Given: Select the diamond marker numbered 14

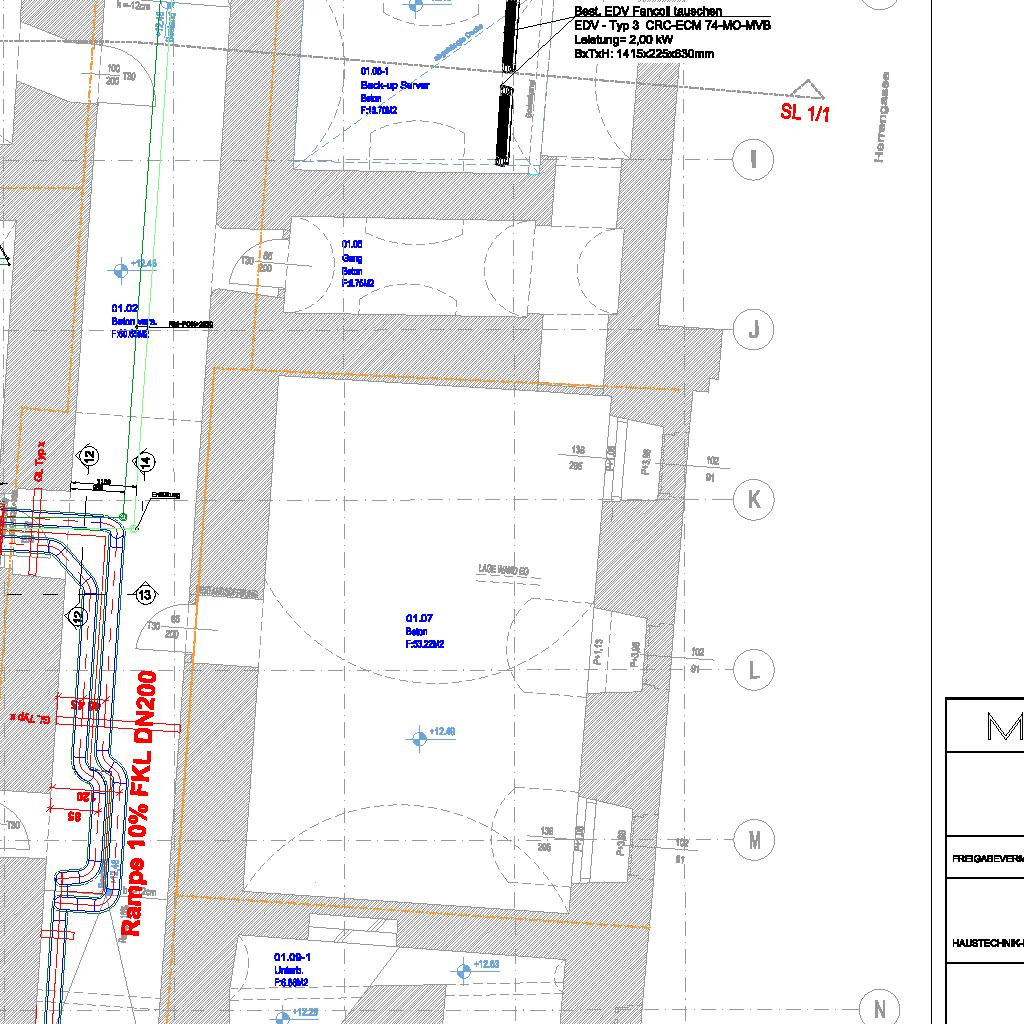Looking at the screenshot, I should click(x=145, y=461).
